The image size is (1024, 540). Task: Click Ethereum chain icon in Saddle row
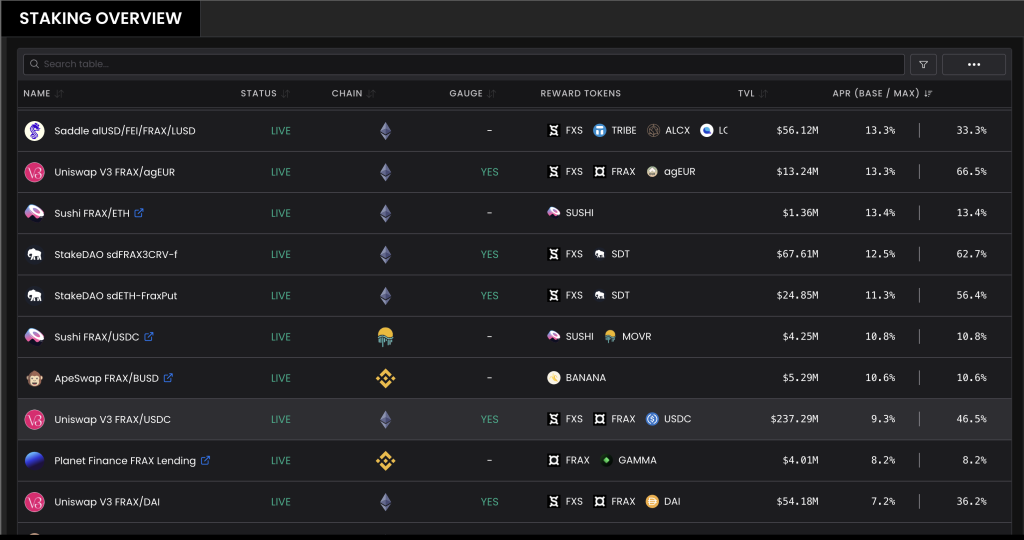[385, 131]
